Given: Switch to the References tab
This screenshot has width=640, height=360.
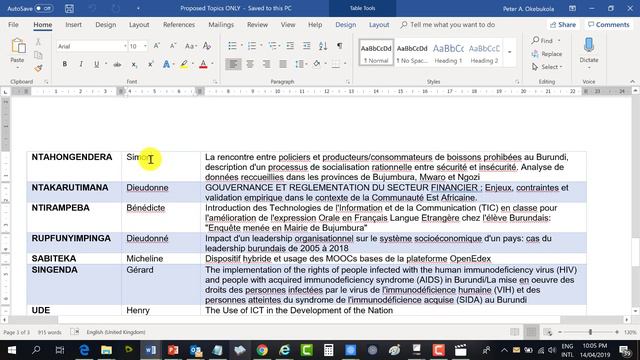Looking at the screenshot, I should click(179, 24).
